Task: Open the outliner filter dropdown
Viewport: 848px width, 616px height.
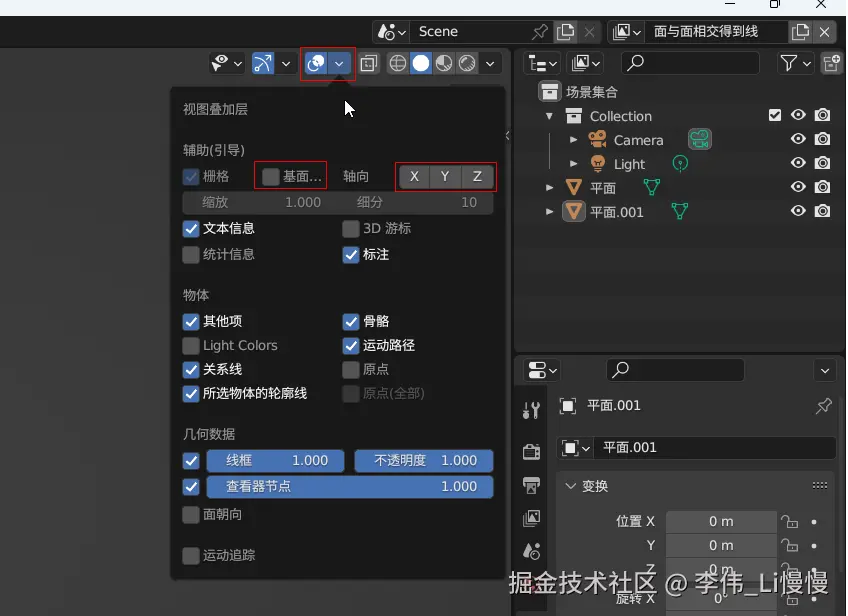Action: [x=795, y=63]
